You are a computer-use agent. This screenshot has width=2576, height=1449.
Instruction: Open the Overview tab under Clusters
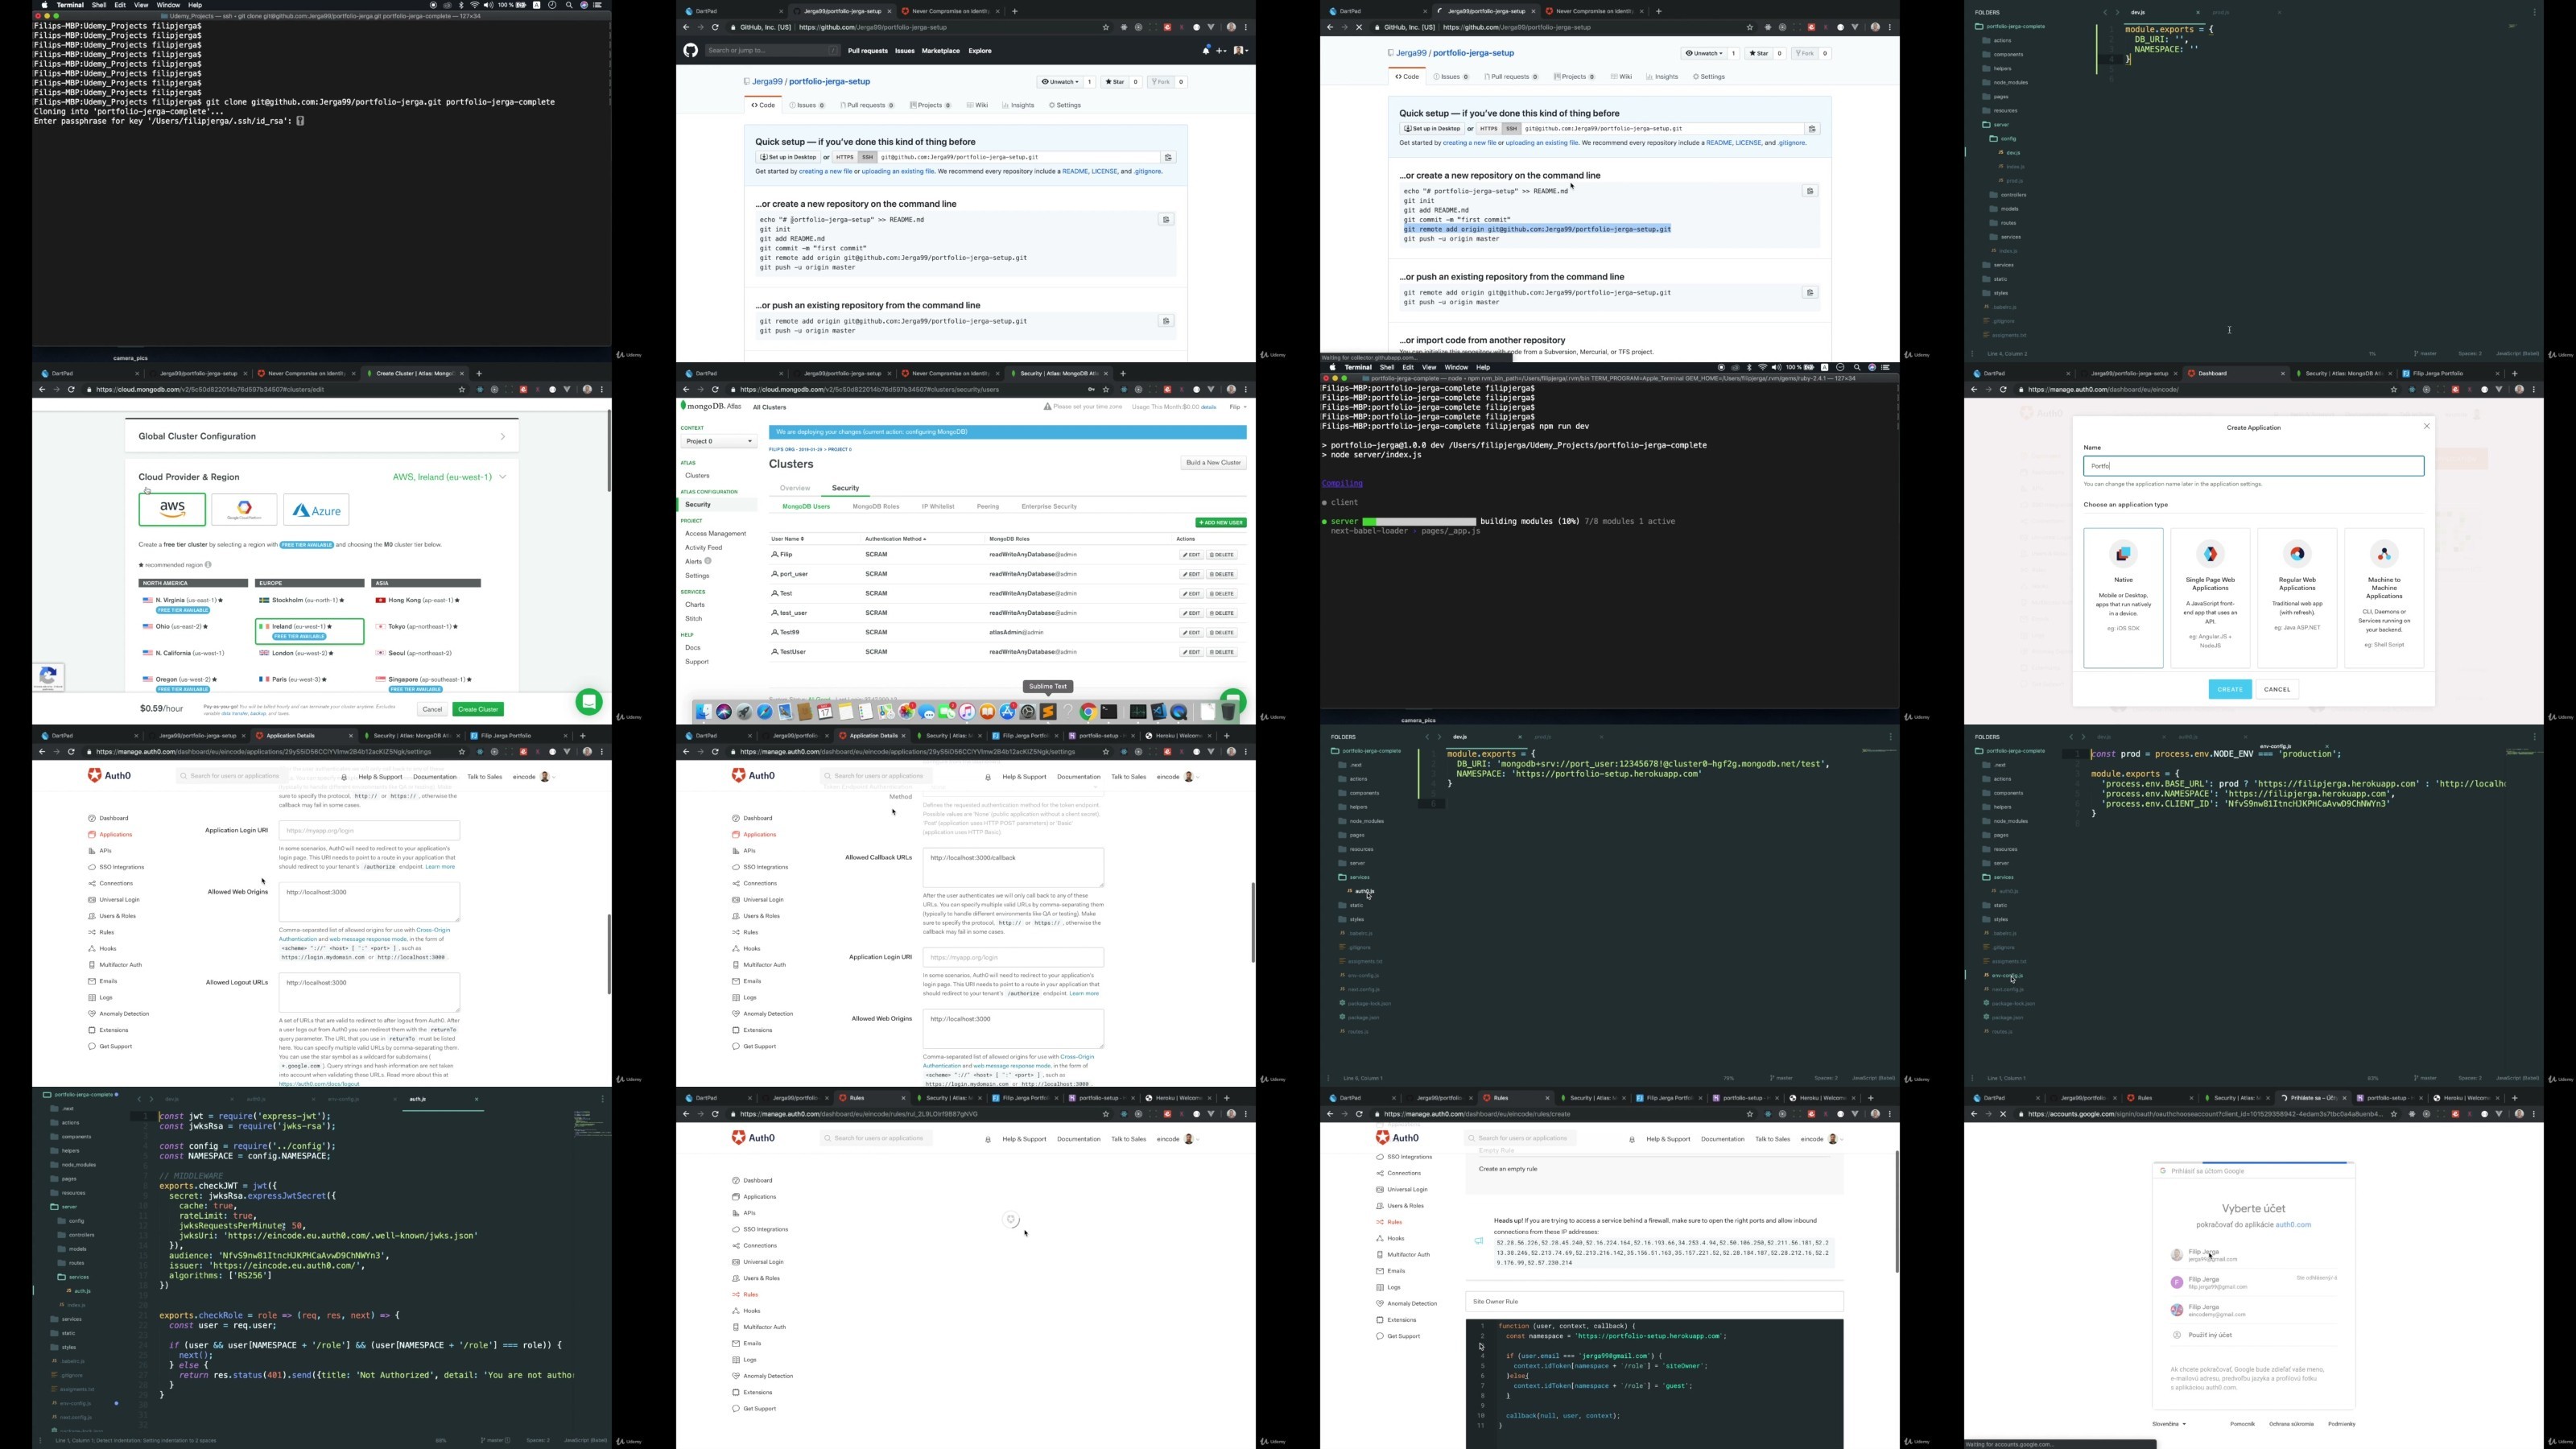[795, 488]
